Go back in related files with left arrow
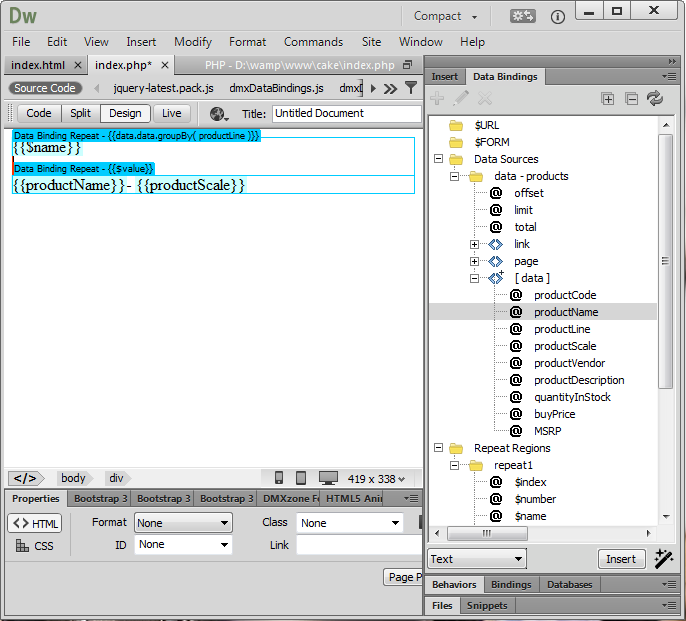Image resolution: width=686 pixels, height=621 pixels. (97, 88)
